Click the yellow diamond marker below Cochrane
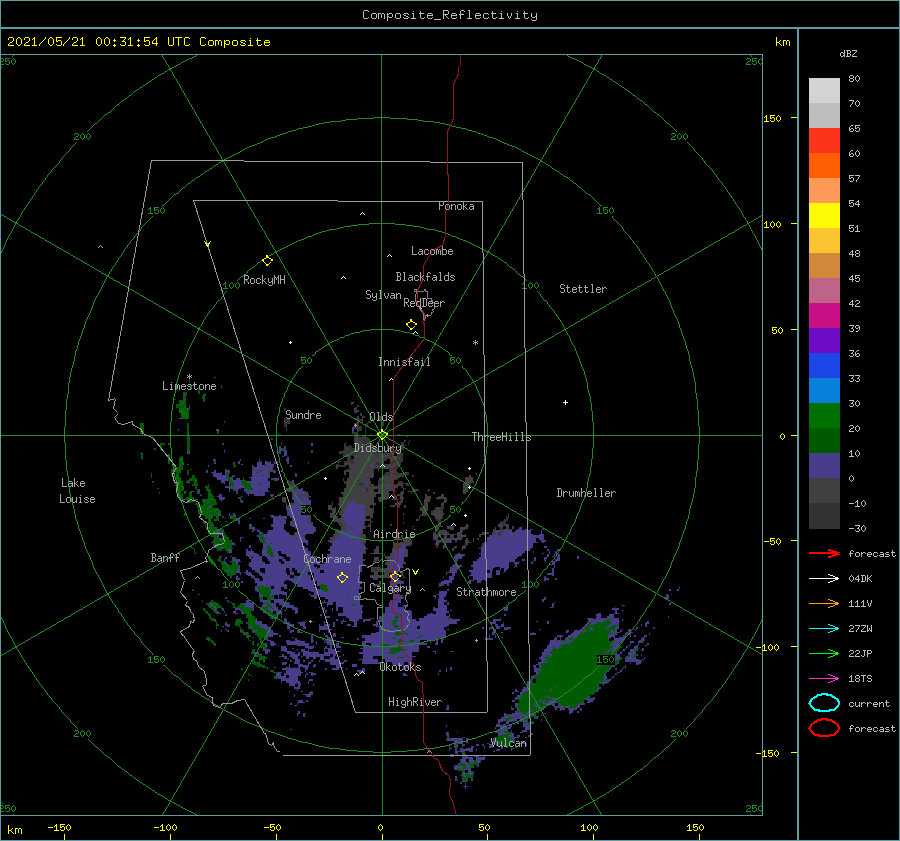 point(342,578)
